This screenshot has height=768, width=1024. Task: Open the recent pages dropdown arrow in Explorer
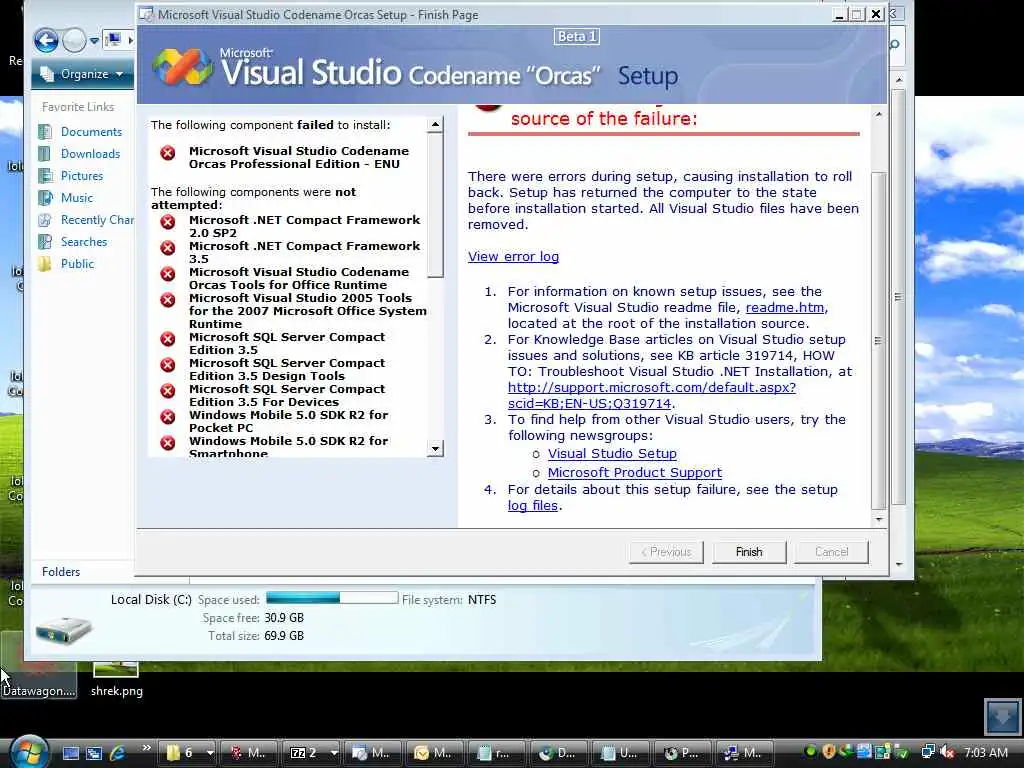pyautogui.click(x=94, y=41)
